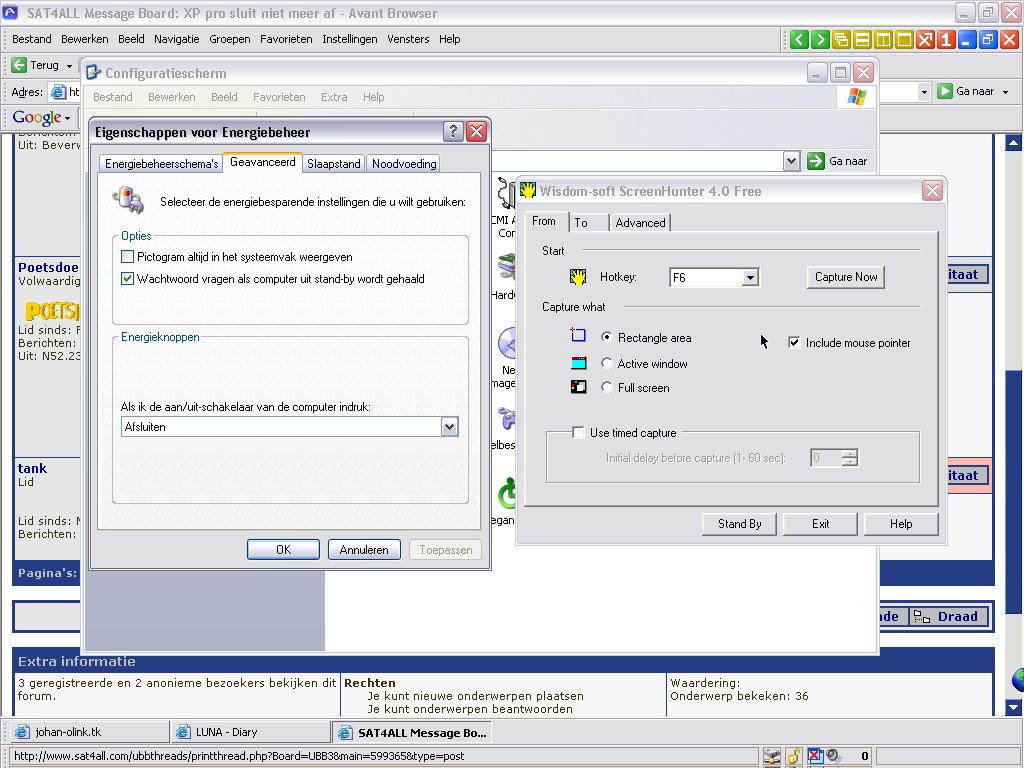The height and width of the screenshot is (768, 1024).
Task: Open the Afsluiten power button action dropdown
Action: point(449,427)
